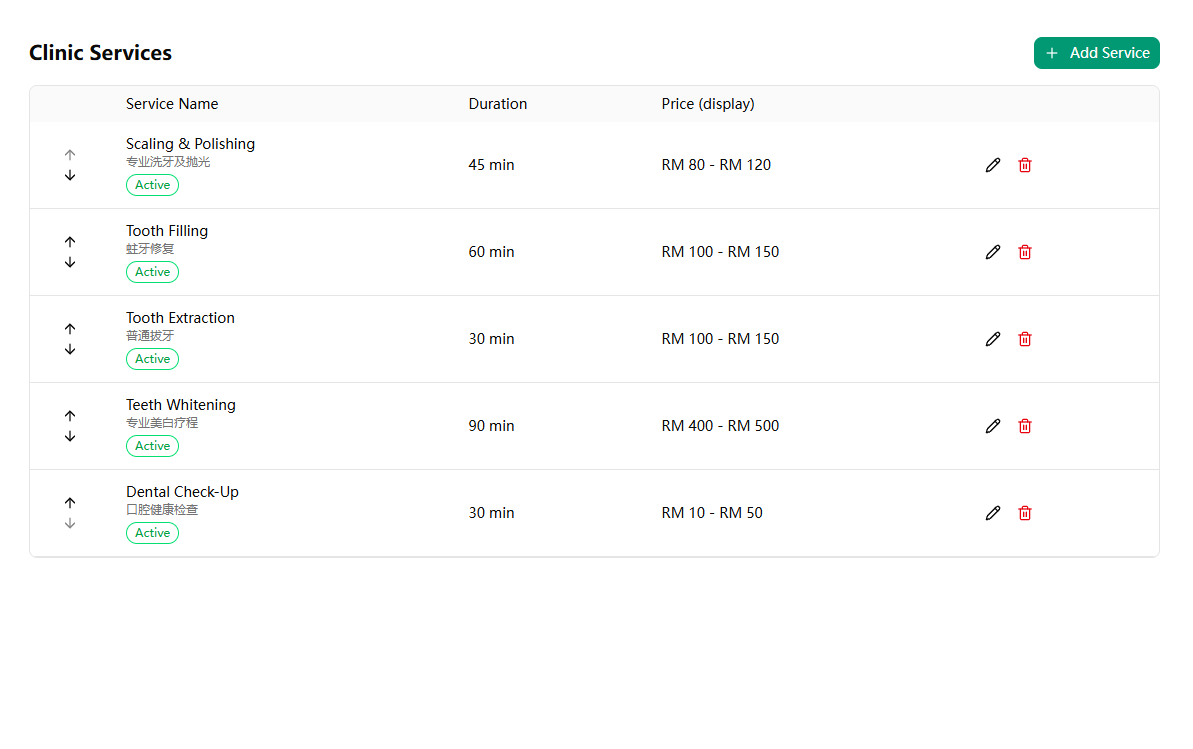Click Active badge on Teeth Whitening
The height and width of the screenshot is (749, 1193).
[152, 446]
